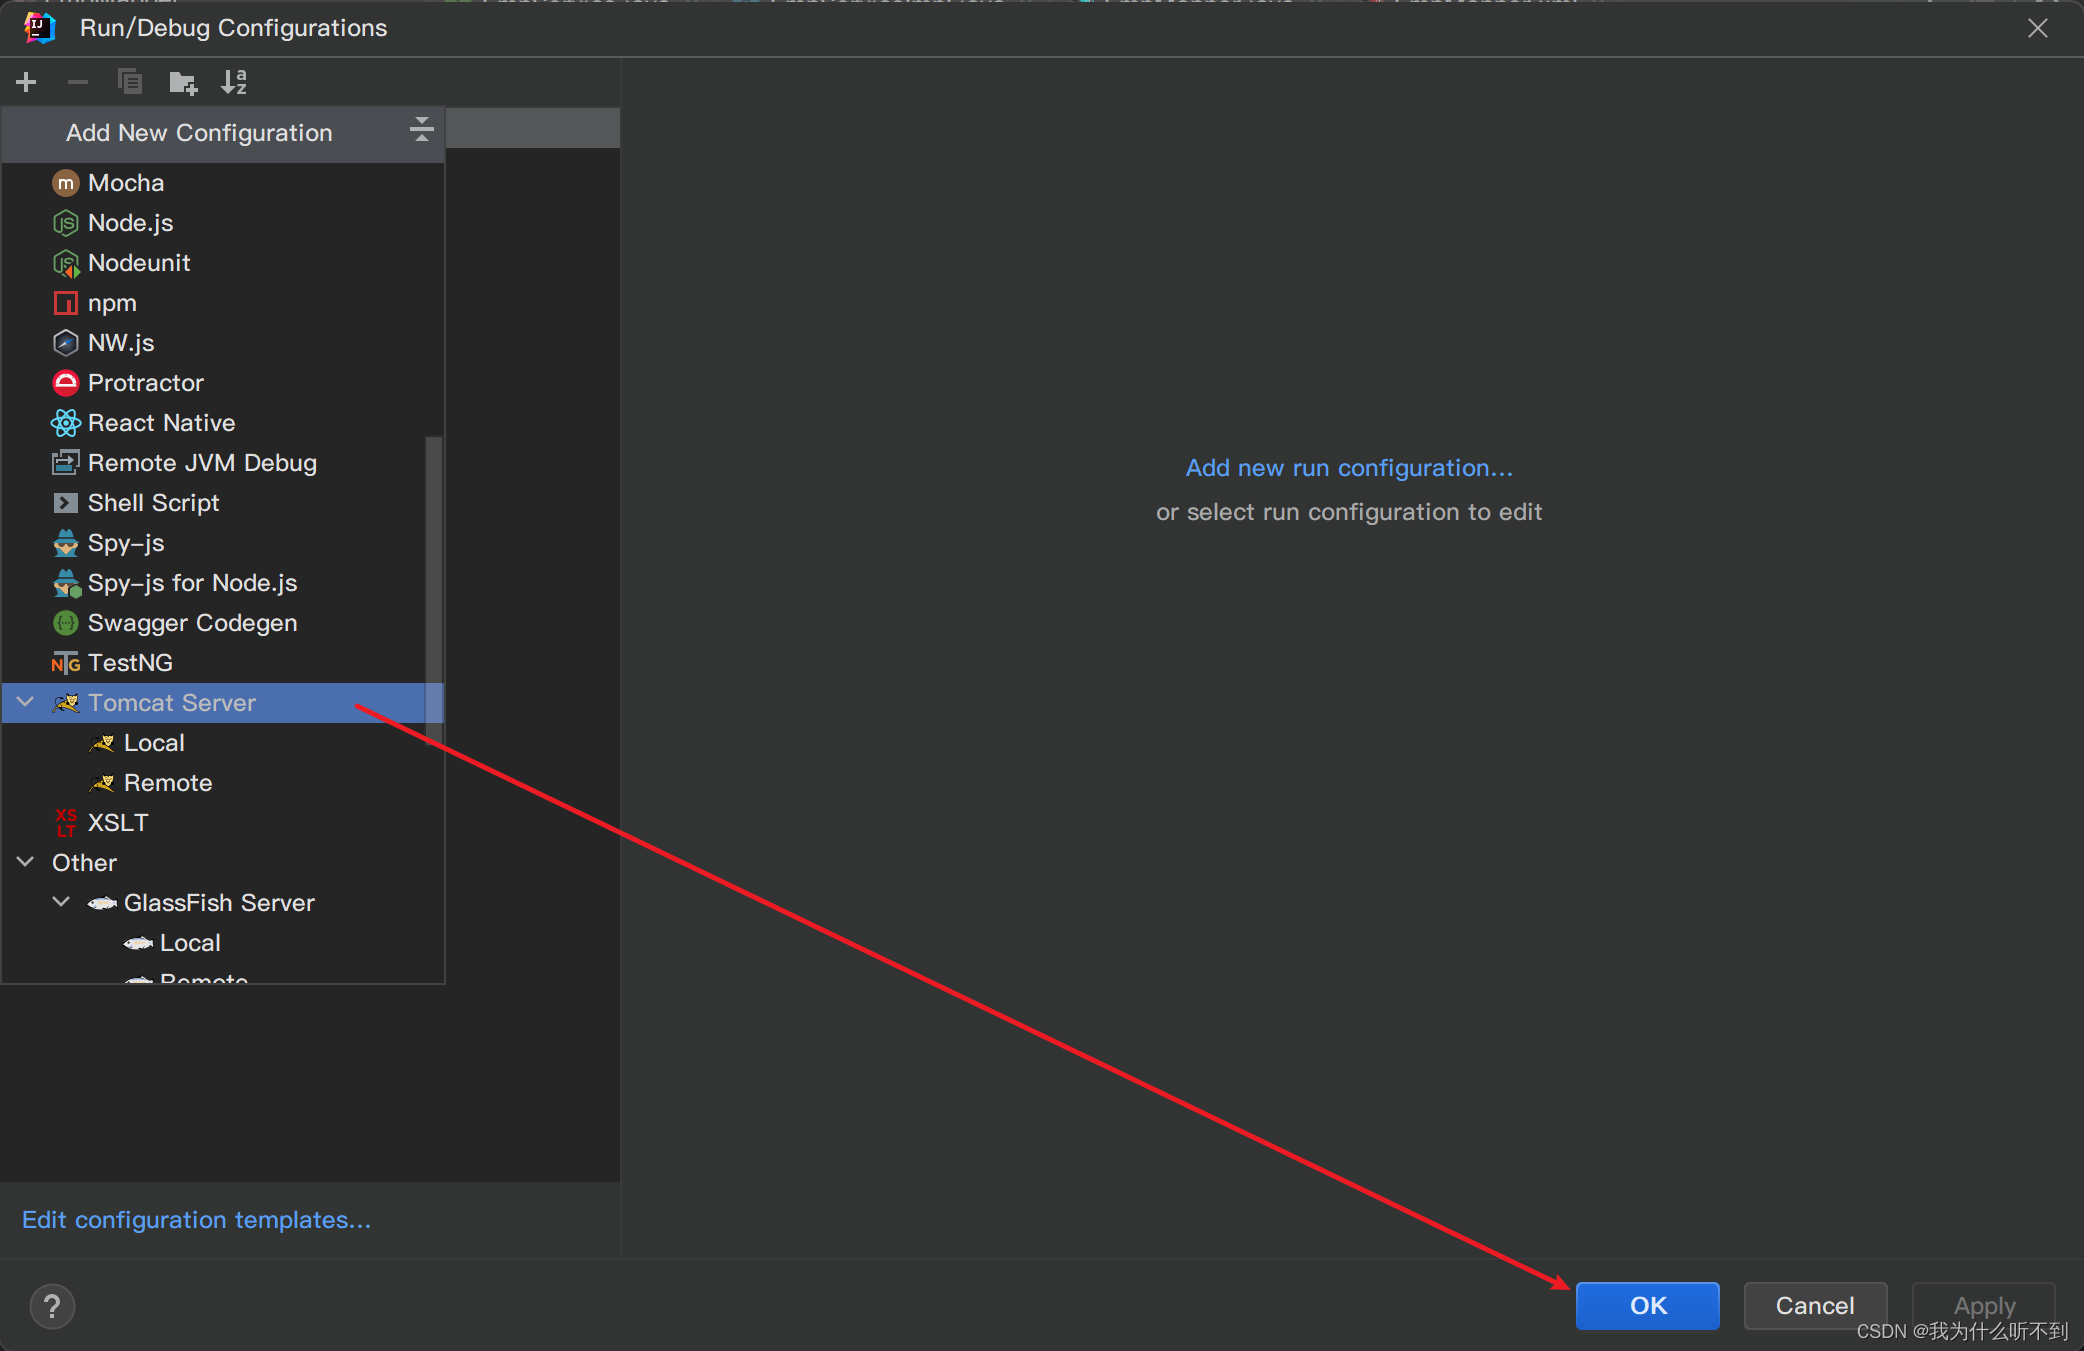This screenshot has width=2084, height=1351.
Task: Choose the npm configuration entry
Action: (112, 303)
